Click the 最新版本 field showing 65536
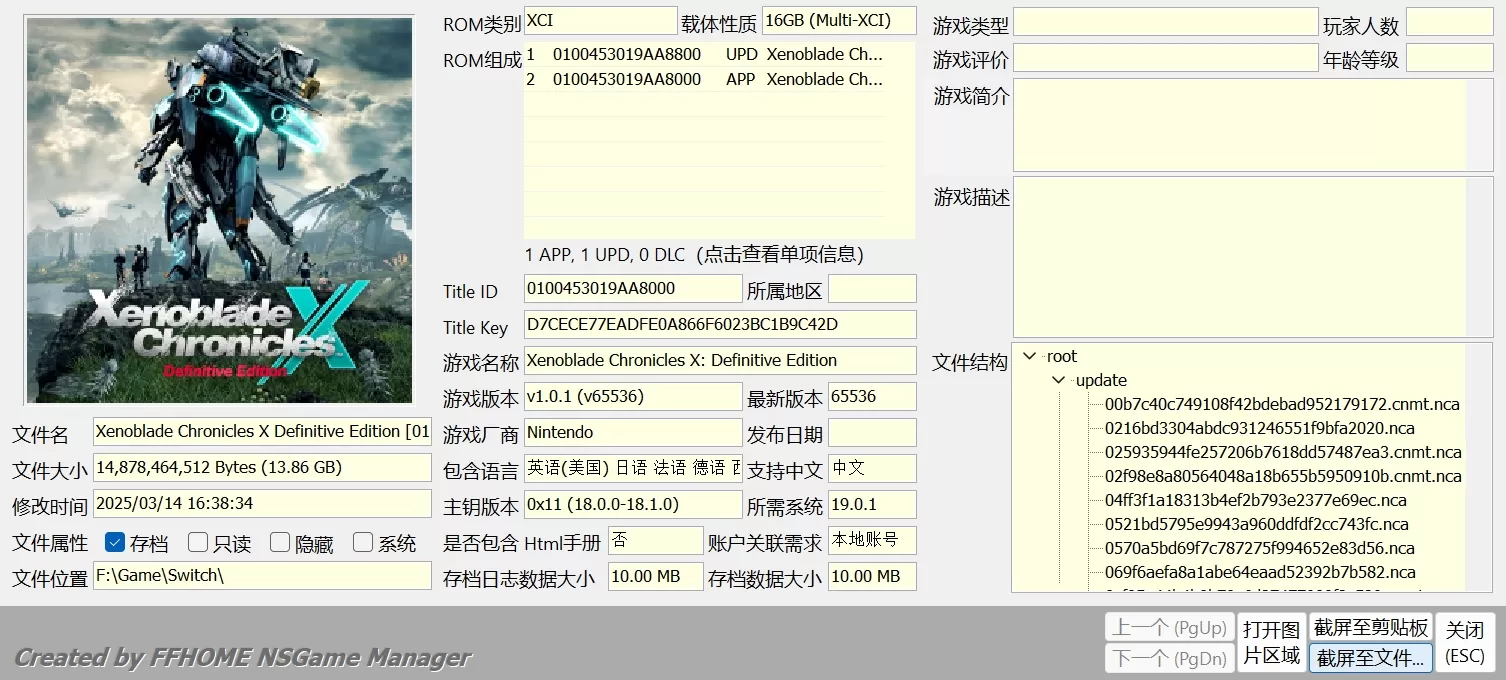The width and height of the screenshot is (1506, 680). [872, 397]
